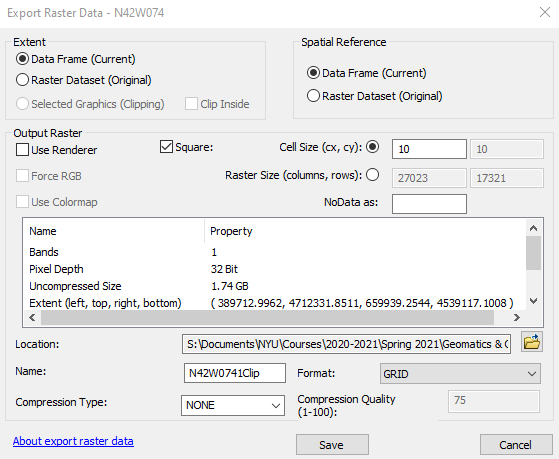Click the Cancel button

[x=516, y=445]
